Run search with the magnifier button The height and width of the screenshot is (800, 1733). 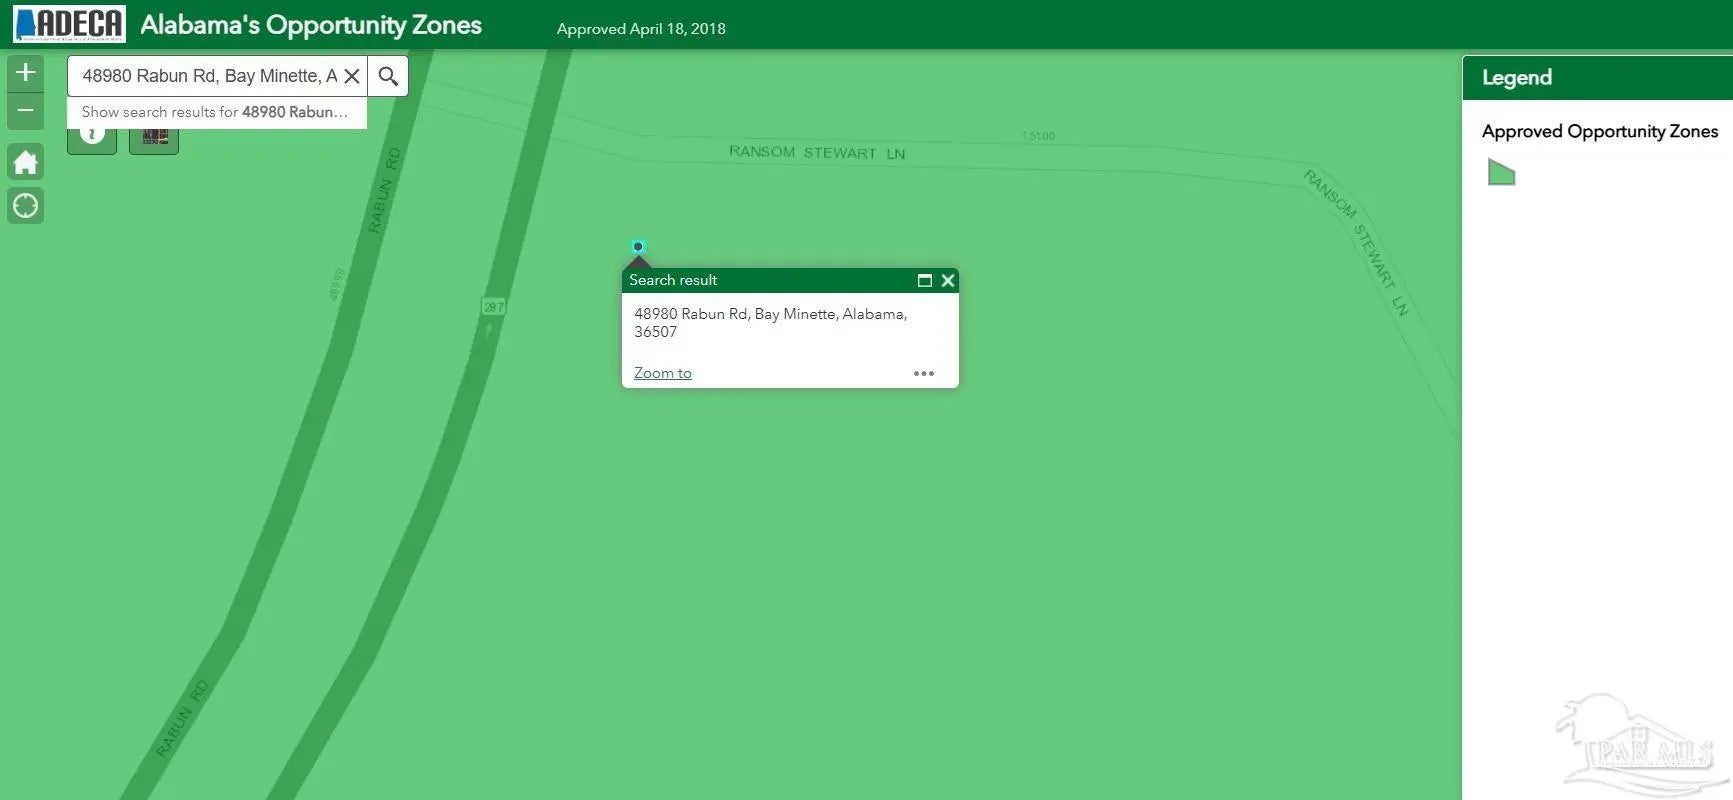pos(388,76)
